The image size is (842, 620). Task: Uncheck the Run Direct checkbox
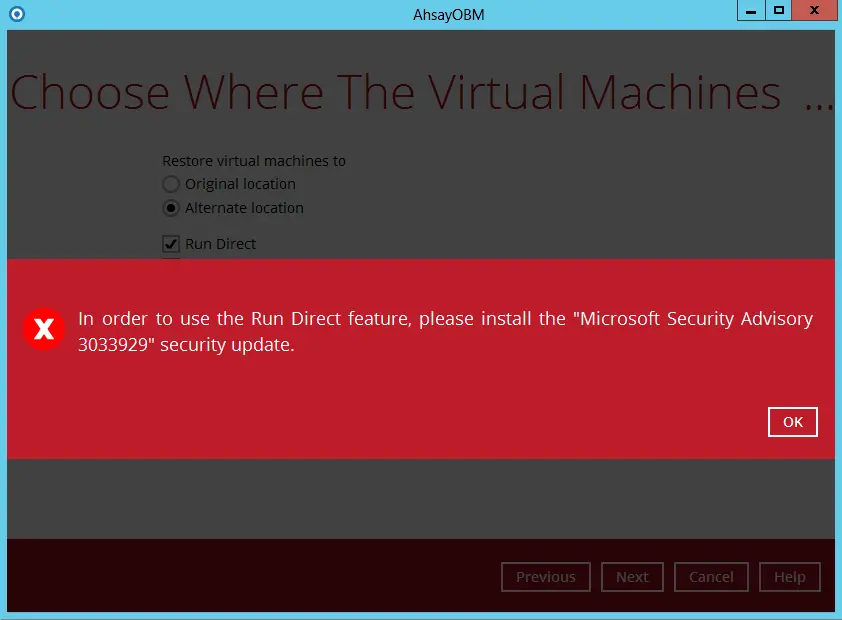[x=171, y=244]
